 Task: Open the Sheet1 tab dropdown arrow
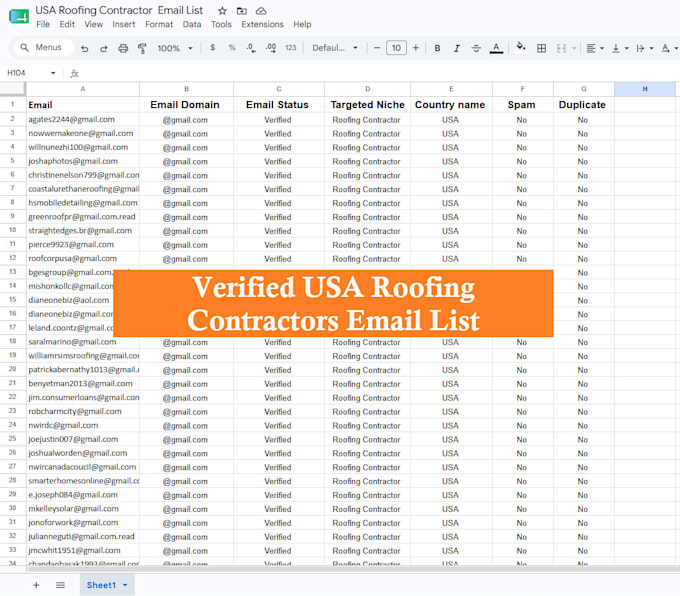tap(125, 585)
